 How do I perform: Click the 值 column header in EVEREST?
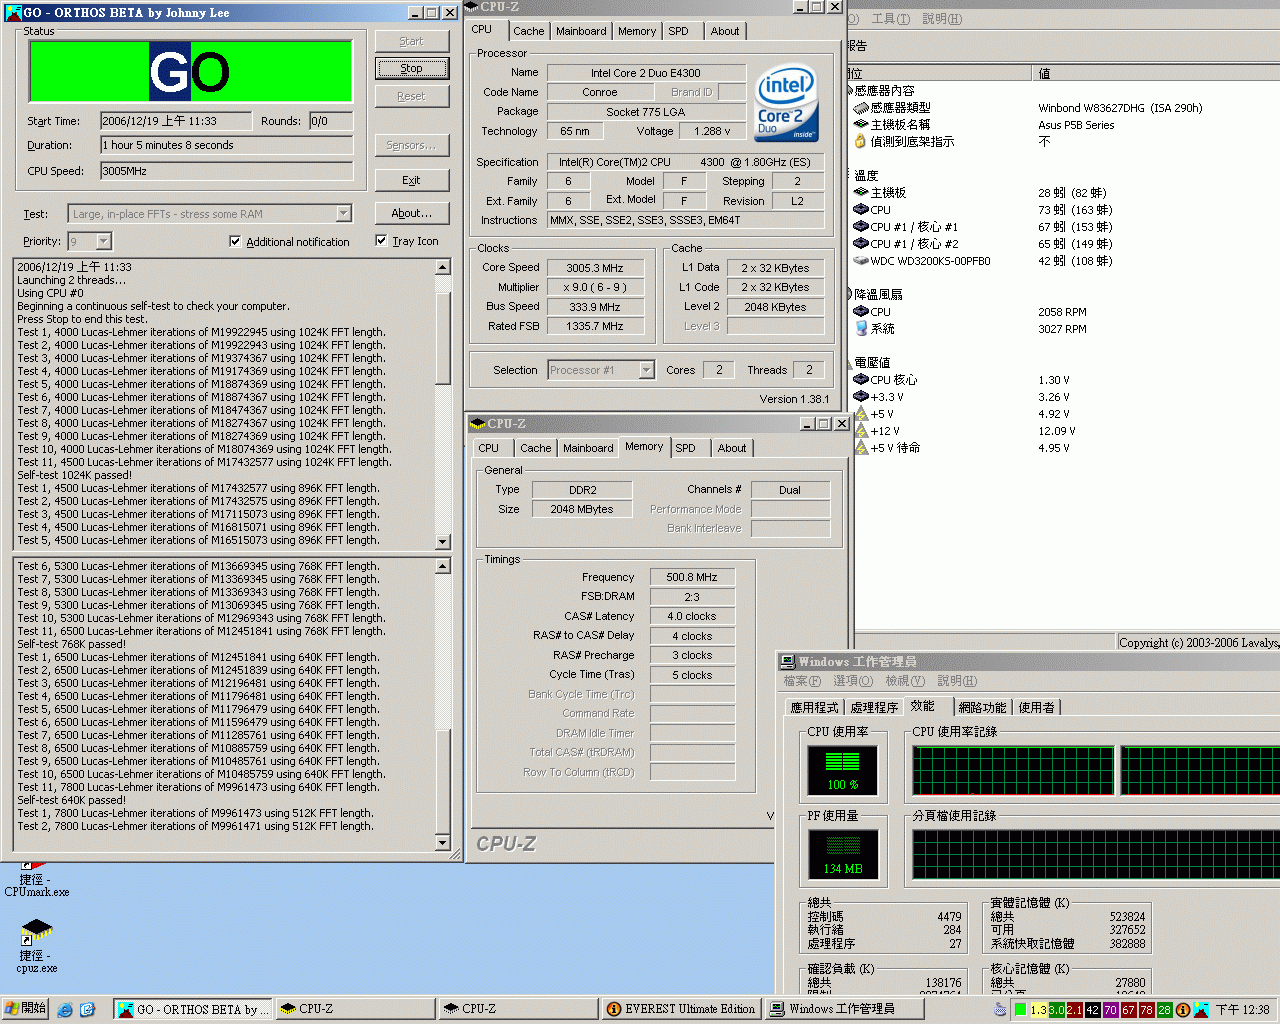[x=1155, y=73]
